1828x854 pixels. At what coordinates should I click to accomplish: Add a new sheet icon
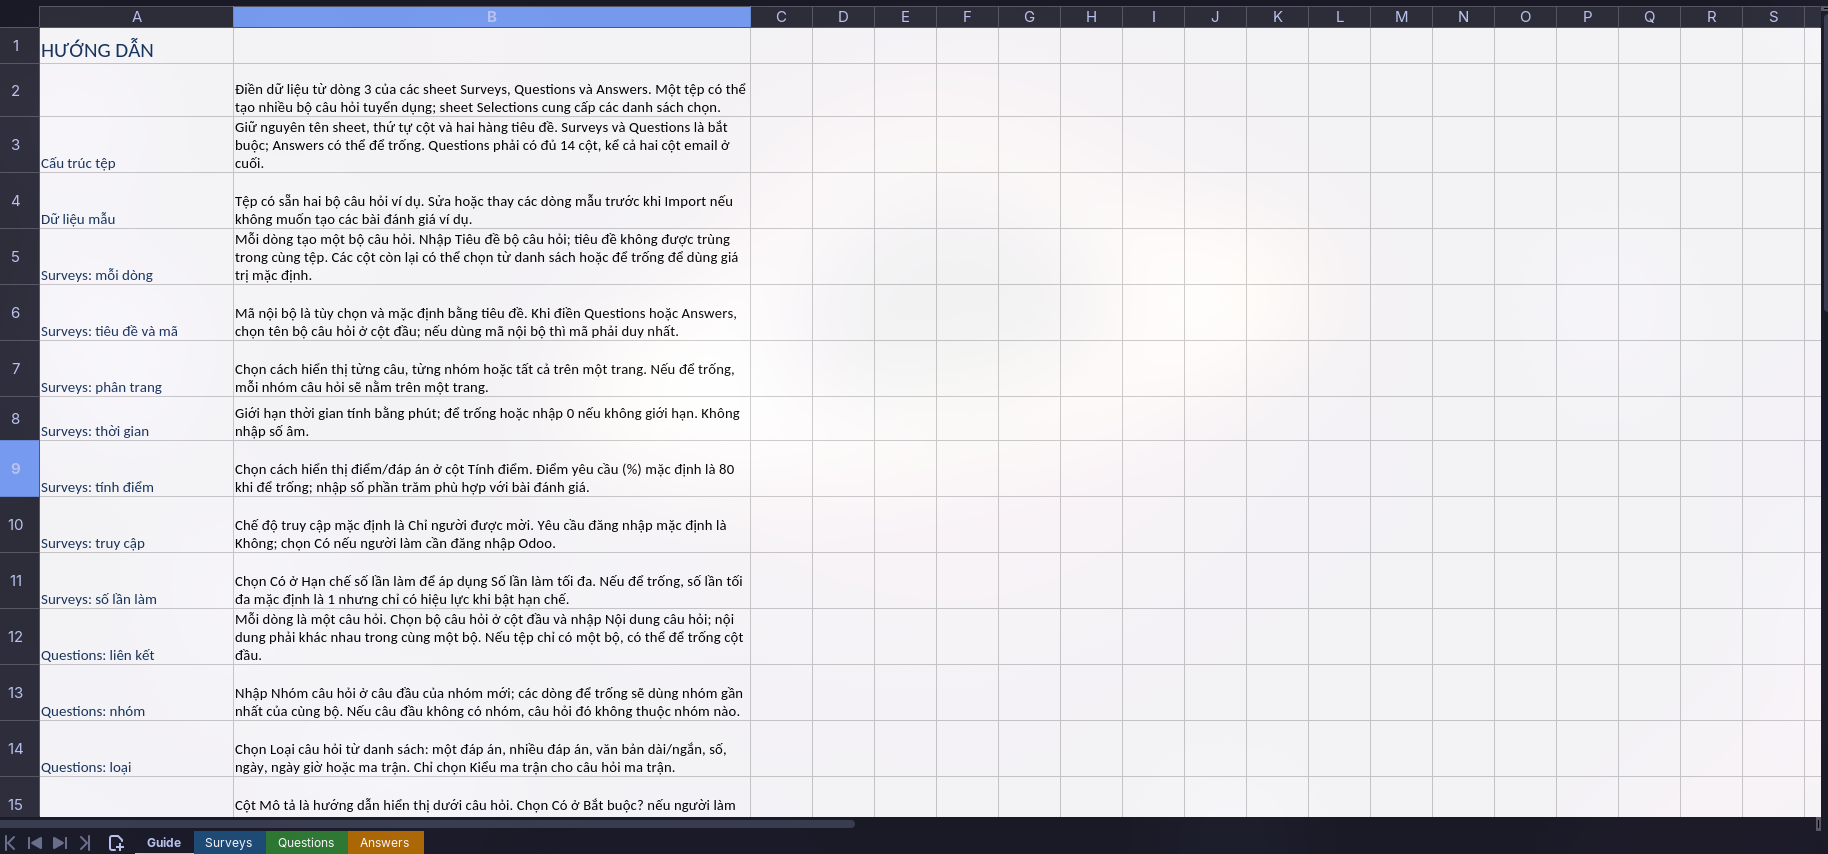coord(116,843)
